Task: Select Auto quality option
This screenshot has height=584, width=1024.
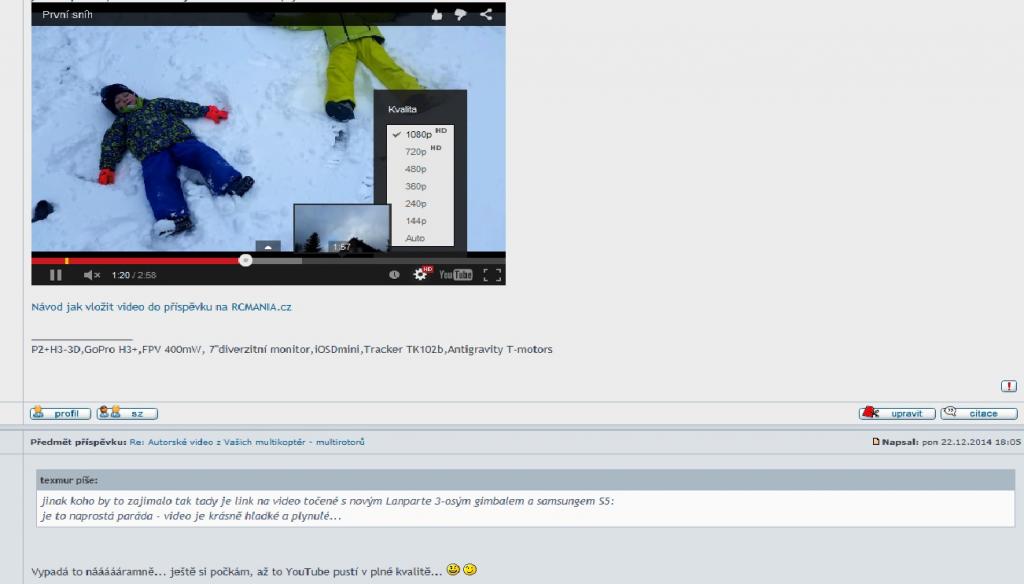Action: click(415, 238)
